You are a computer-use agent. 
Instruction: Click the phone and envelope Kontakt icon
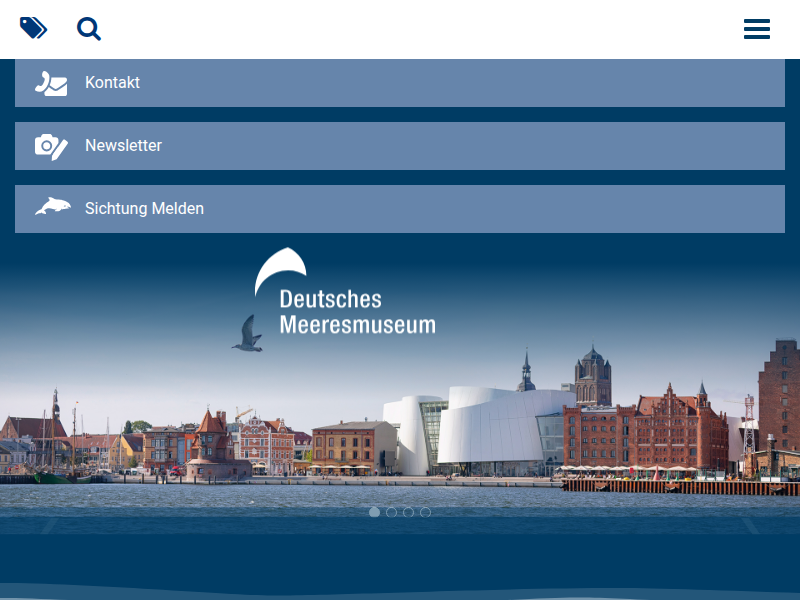[51, 83]
